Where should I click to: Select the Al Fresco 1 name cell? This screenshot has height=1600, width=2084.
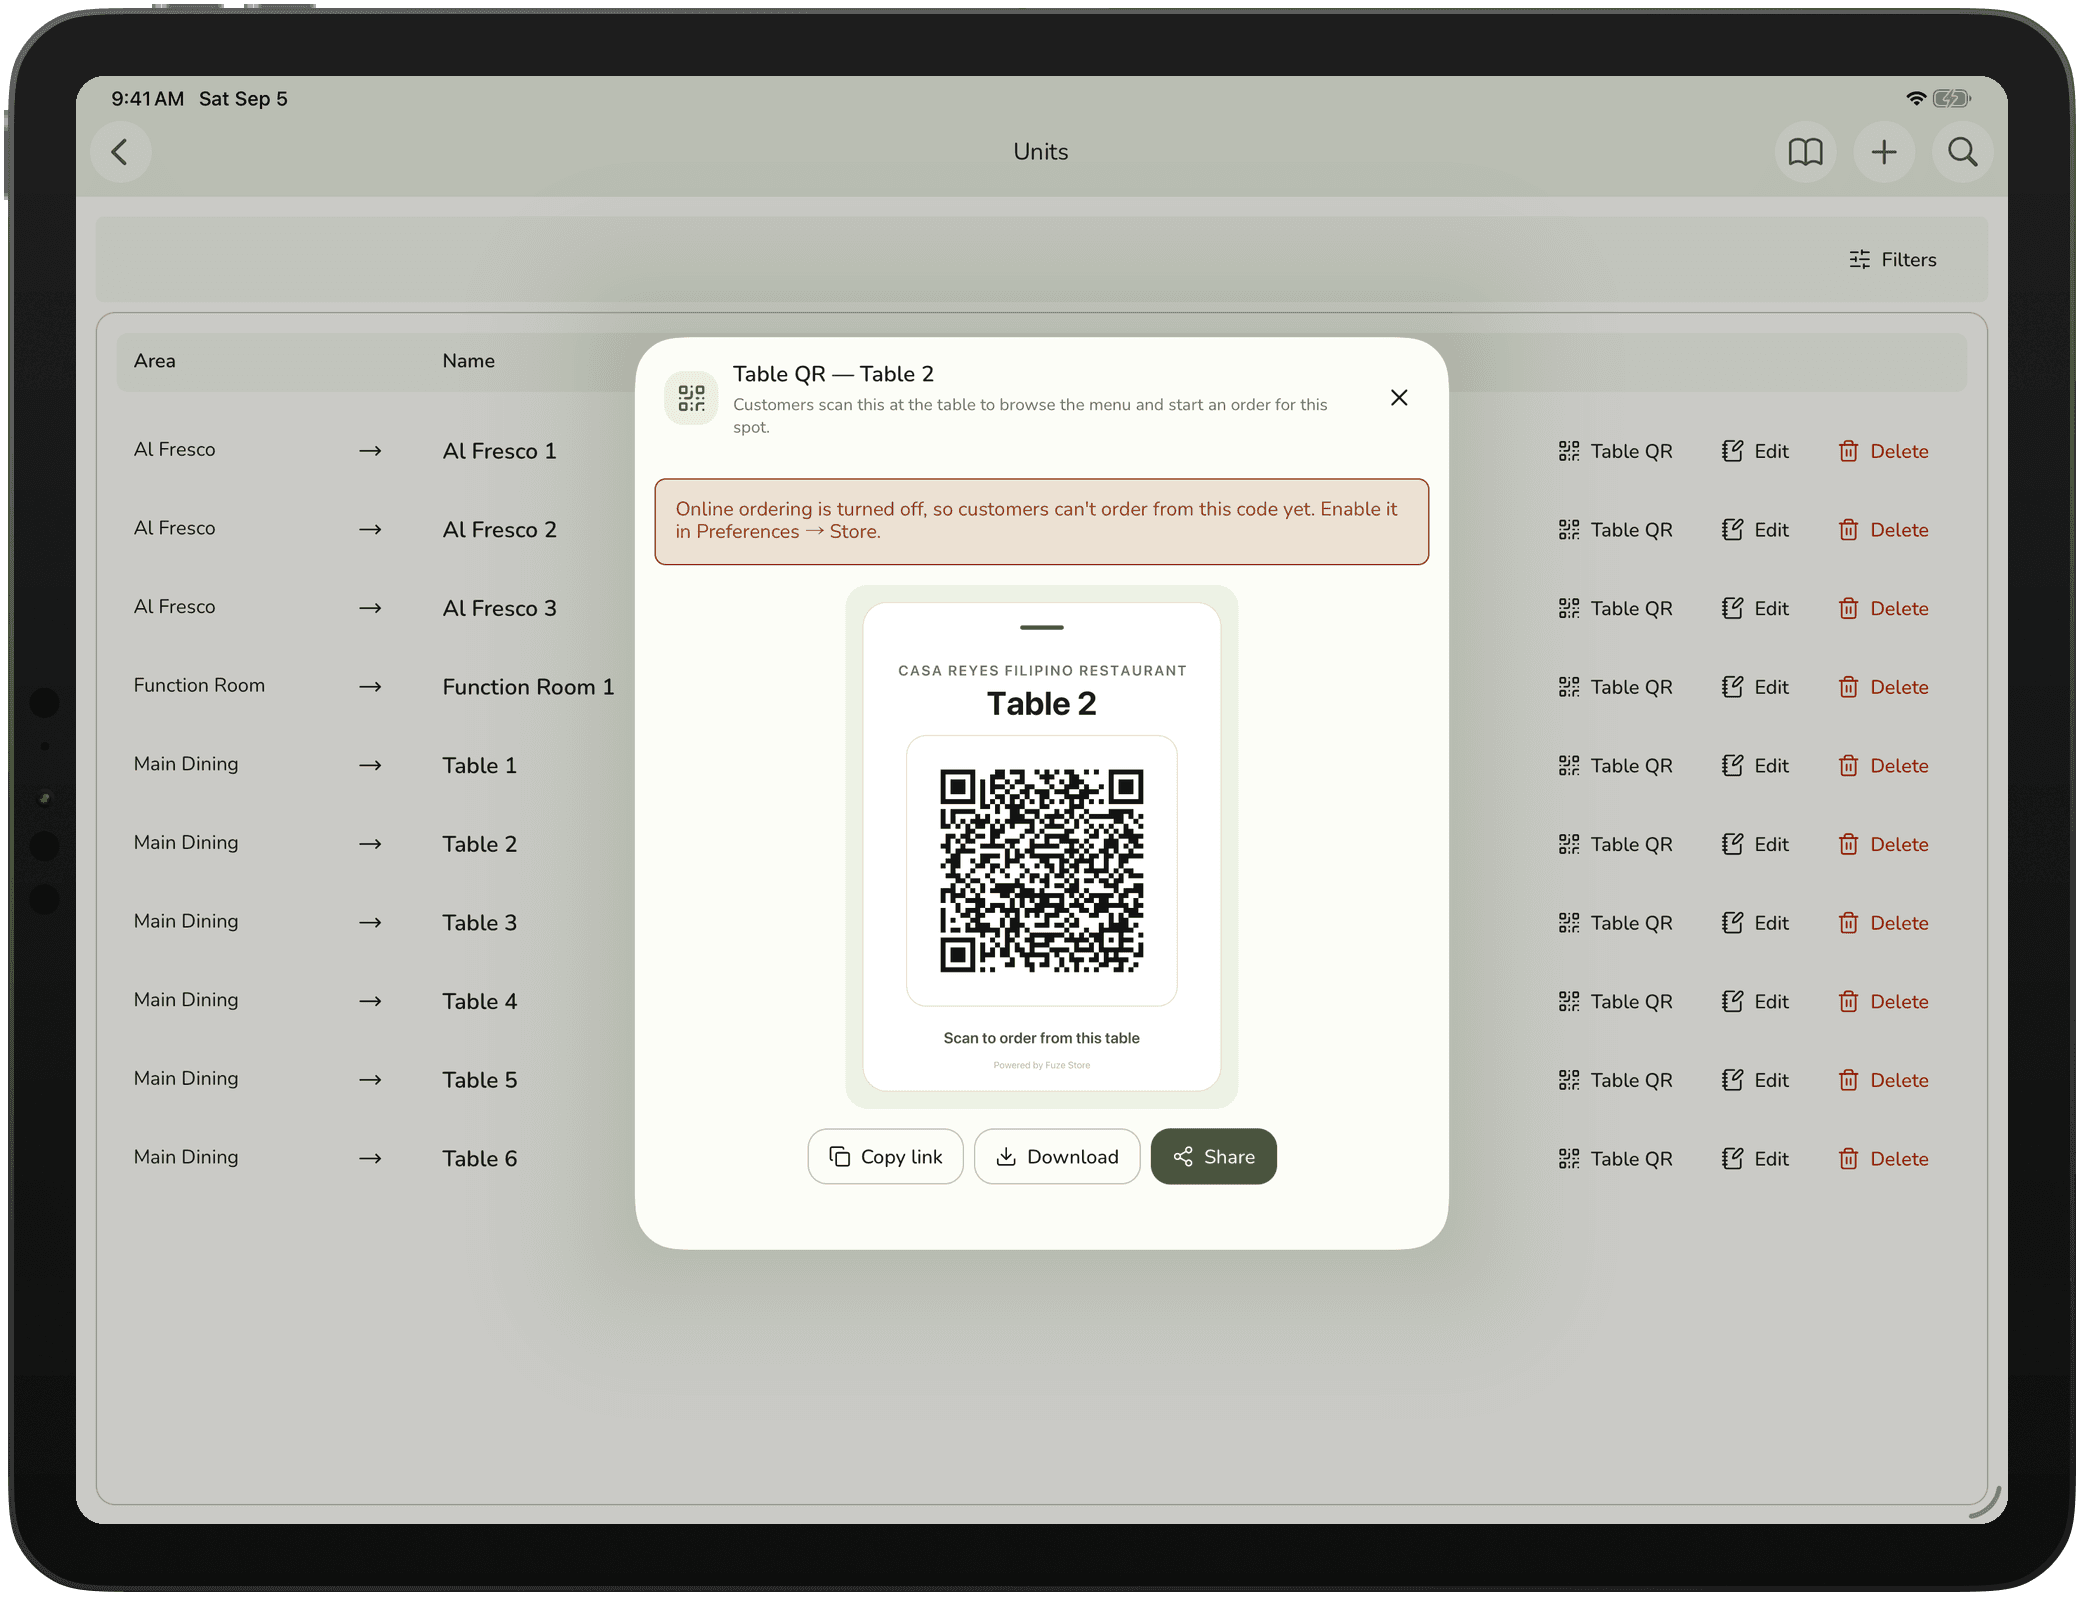click(x=500, y=451)
